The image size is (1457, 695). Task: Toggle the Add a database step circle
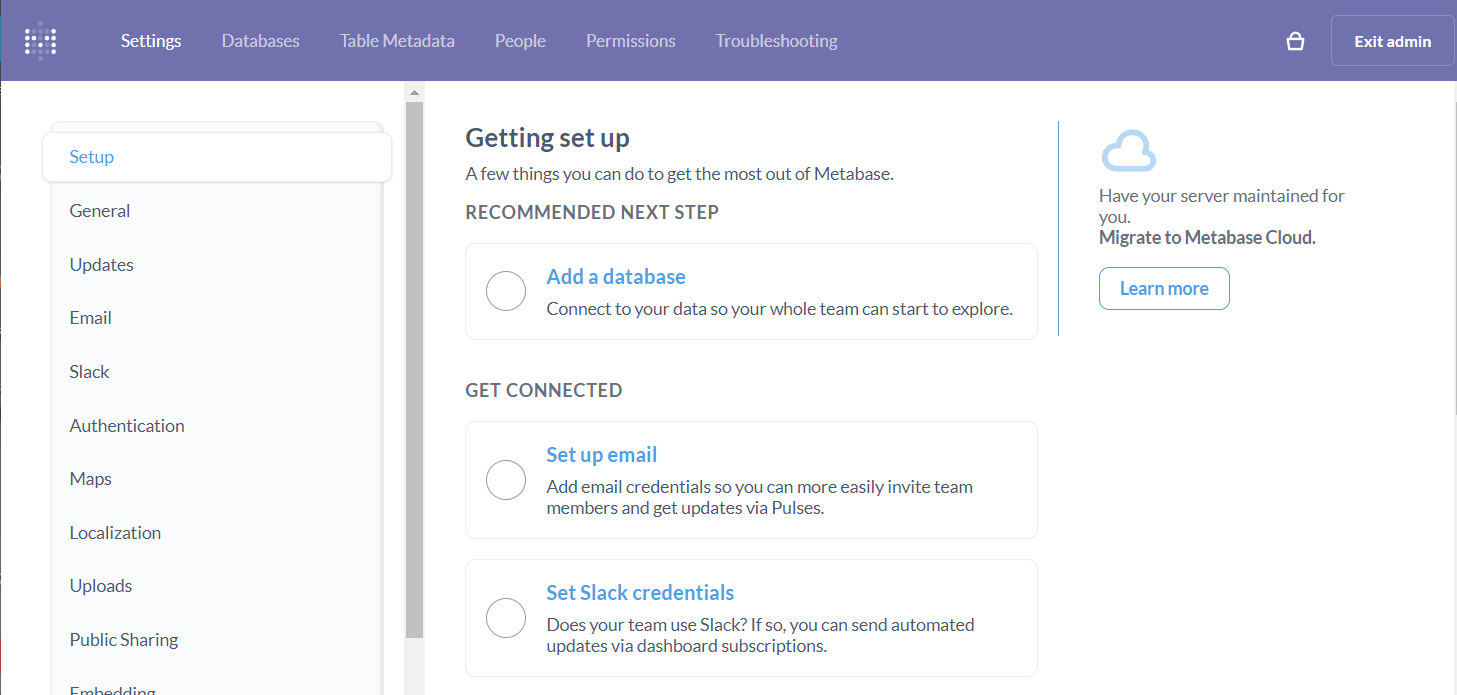tap(506, 291)
